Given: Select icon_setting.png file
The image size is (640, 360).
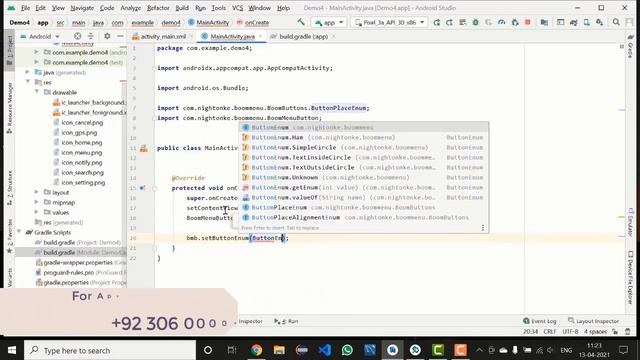Looking at the screenshot, I should [83, 182].
